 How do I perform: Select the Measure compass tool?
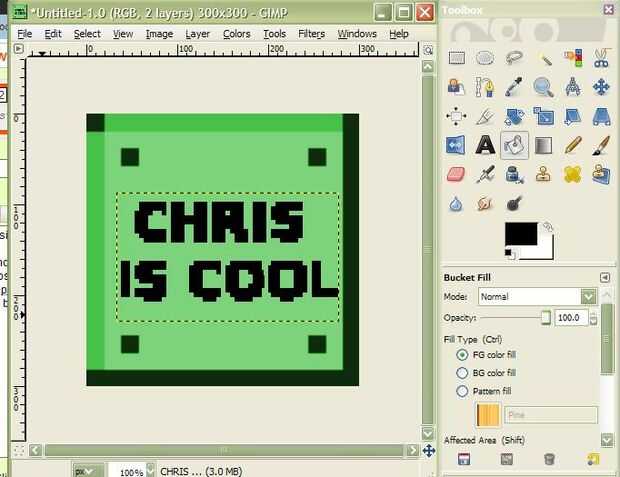coord(573,87)
